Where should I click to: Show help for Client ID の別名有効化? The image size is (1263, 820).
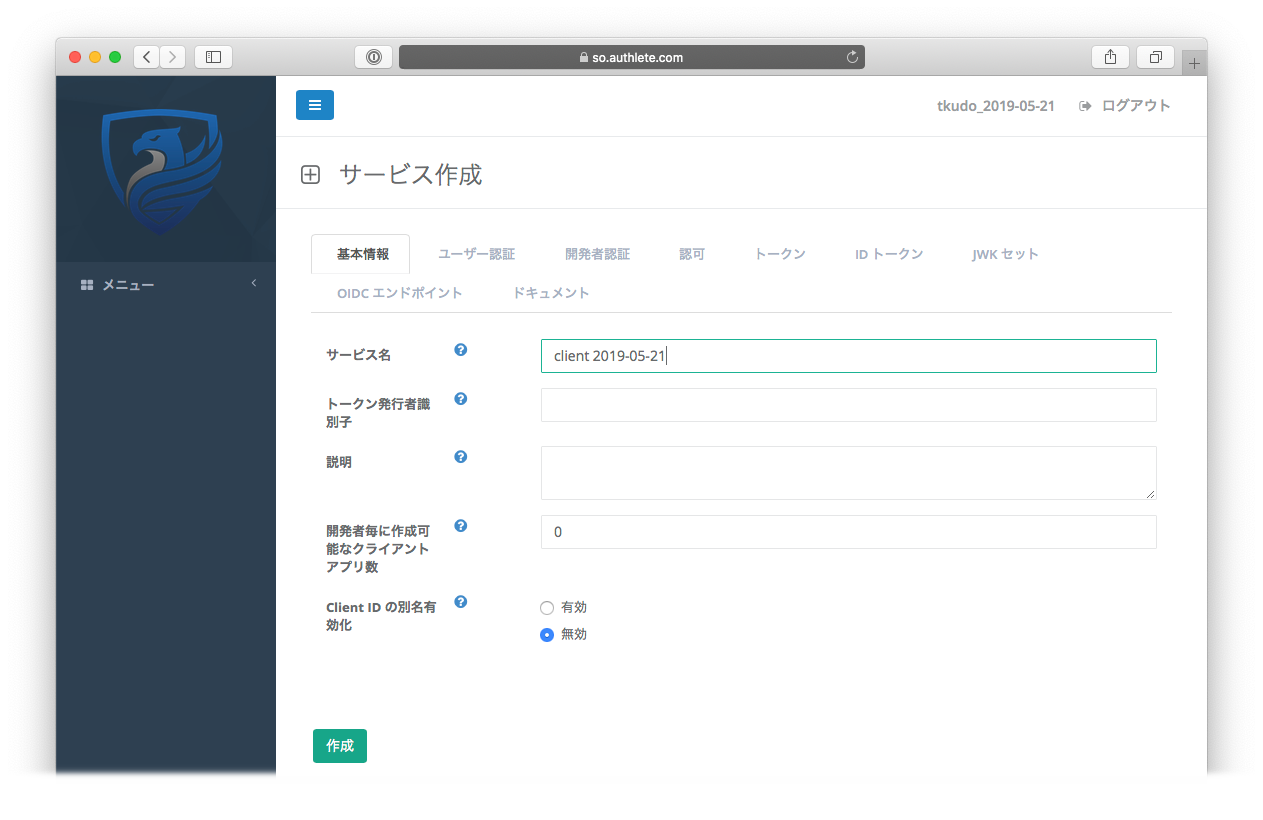461,602
